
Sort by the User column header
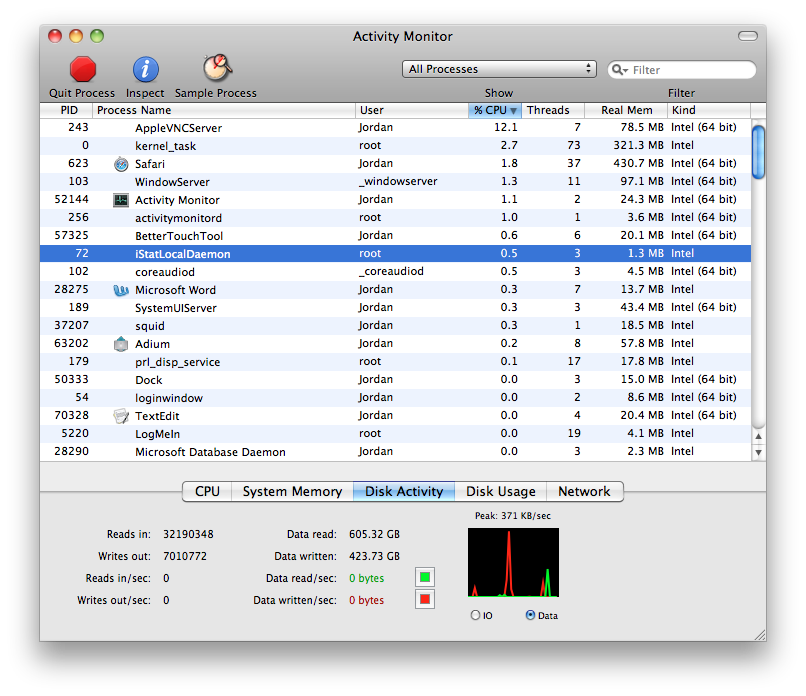(412, 110)
